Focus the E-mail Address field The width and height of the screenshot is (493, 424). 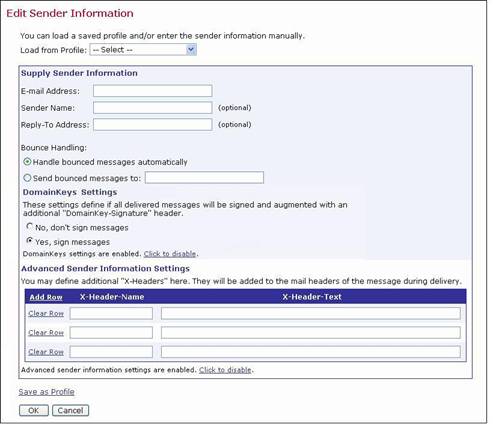[153, 91]
